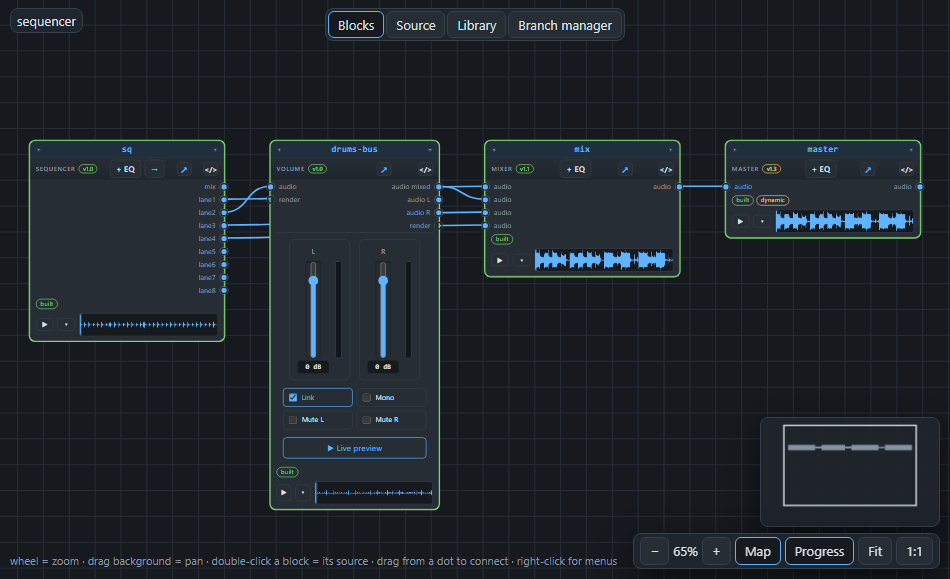Screen dimensions: 950x579
Task: Enable the Mute L checkbox
Action: coord(293,420)
